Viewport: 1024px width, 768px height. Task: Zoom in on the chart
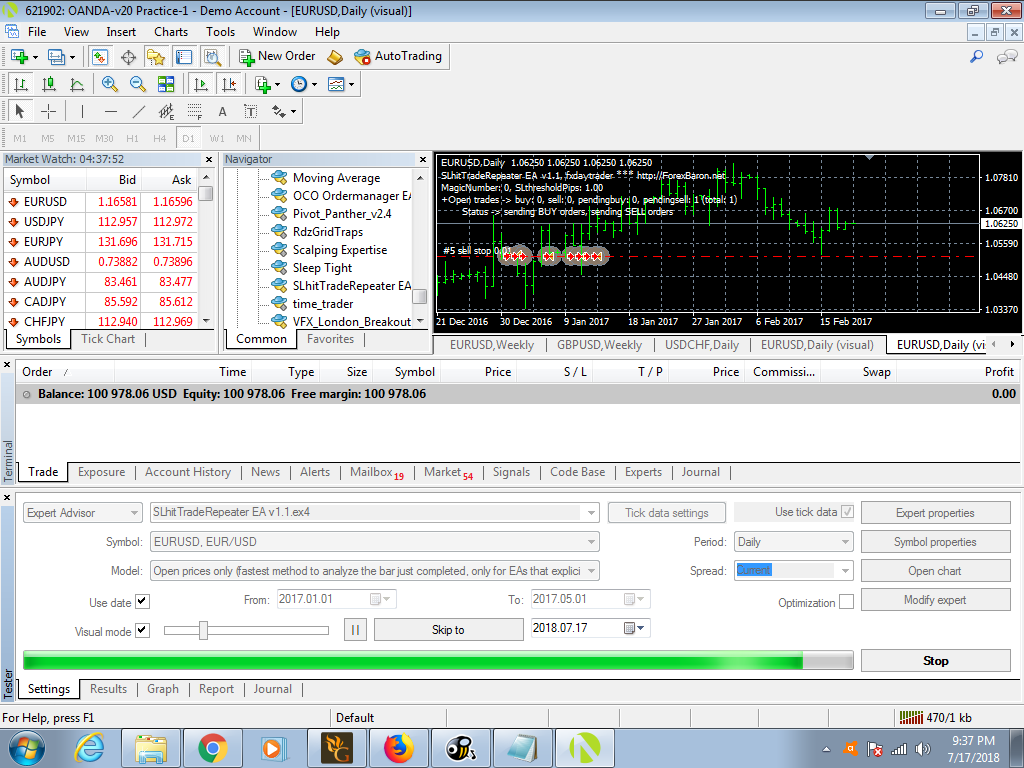tap(109, 84)
